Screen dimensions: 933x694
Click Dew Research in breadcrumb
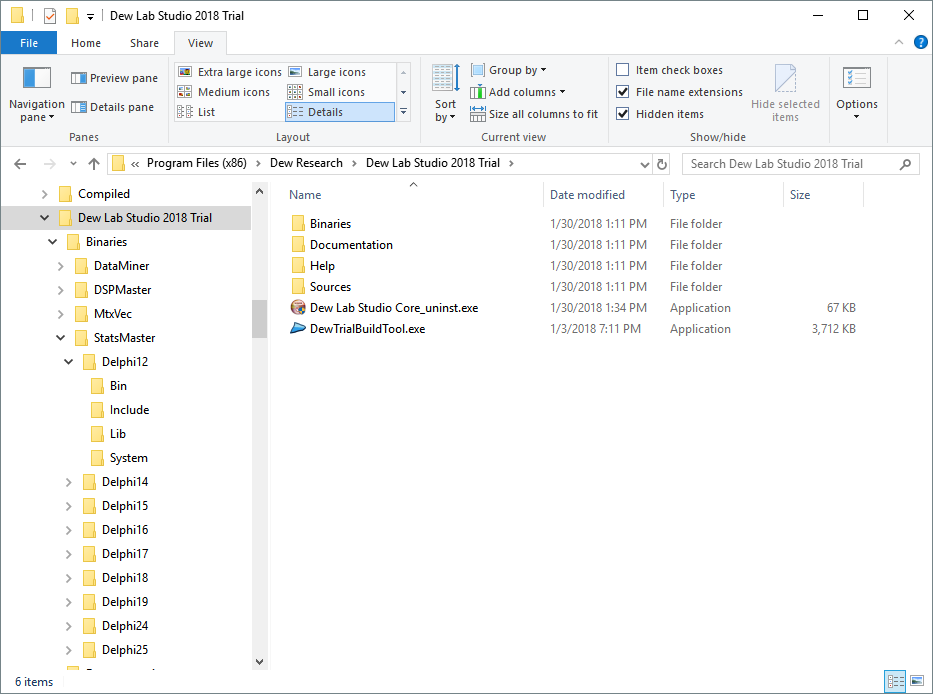[306, 163]
